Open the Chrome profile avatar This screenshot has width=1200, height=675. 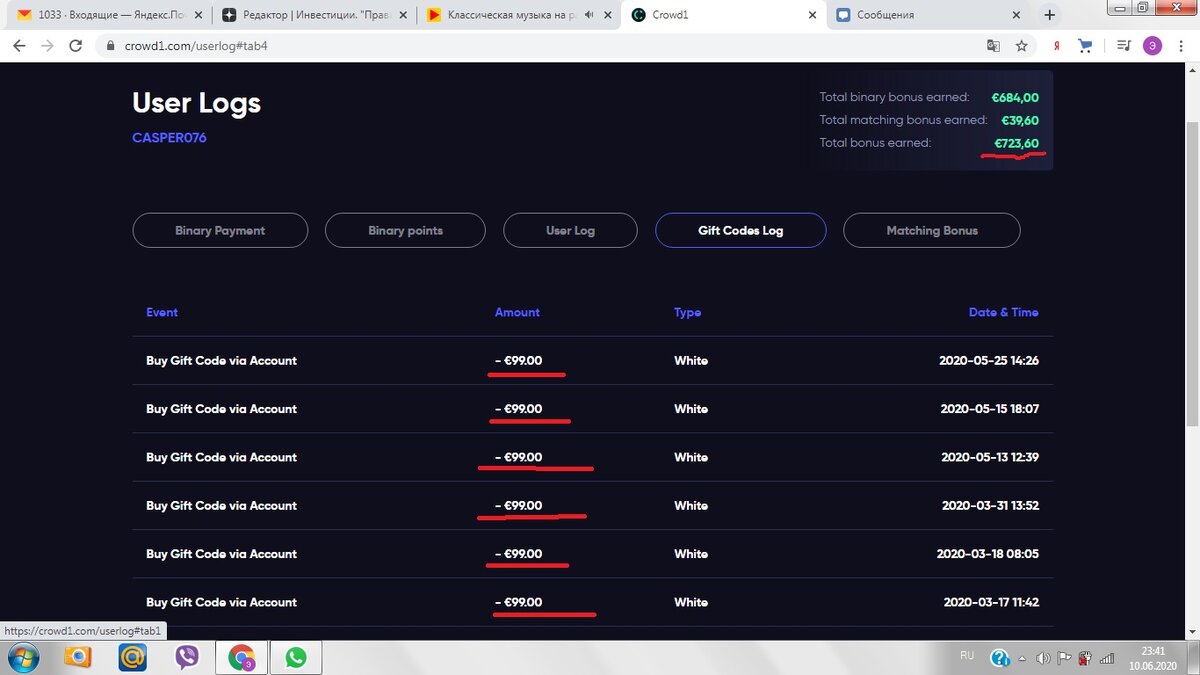[1152, 46]
